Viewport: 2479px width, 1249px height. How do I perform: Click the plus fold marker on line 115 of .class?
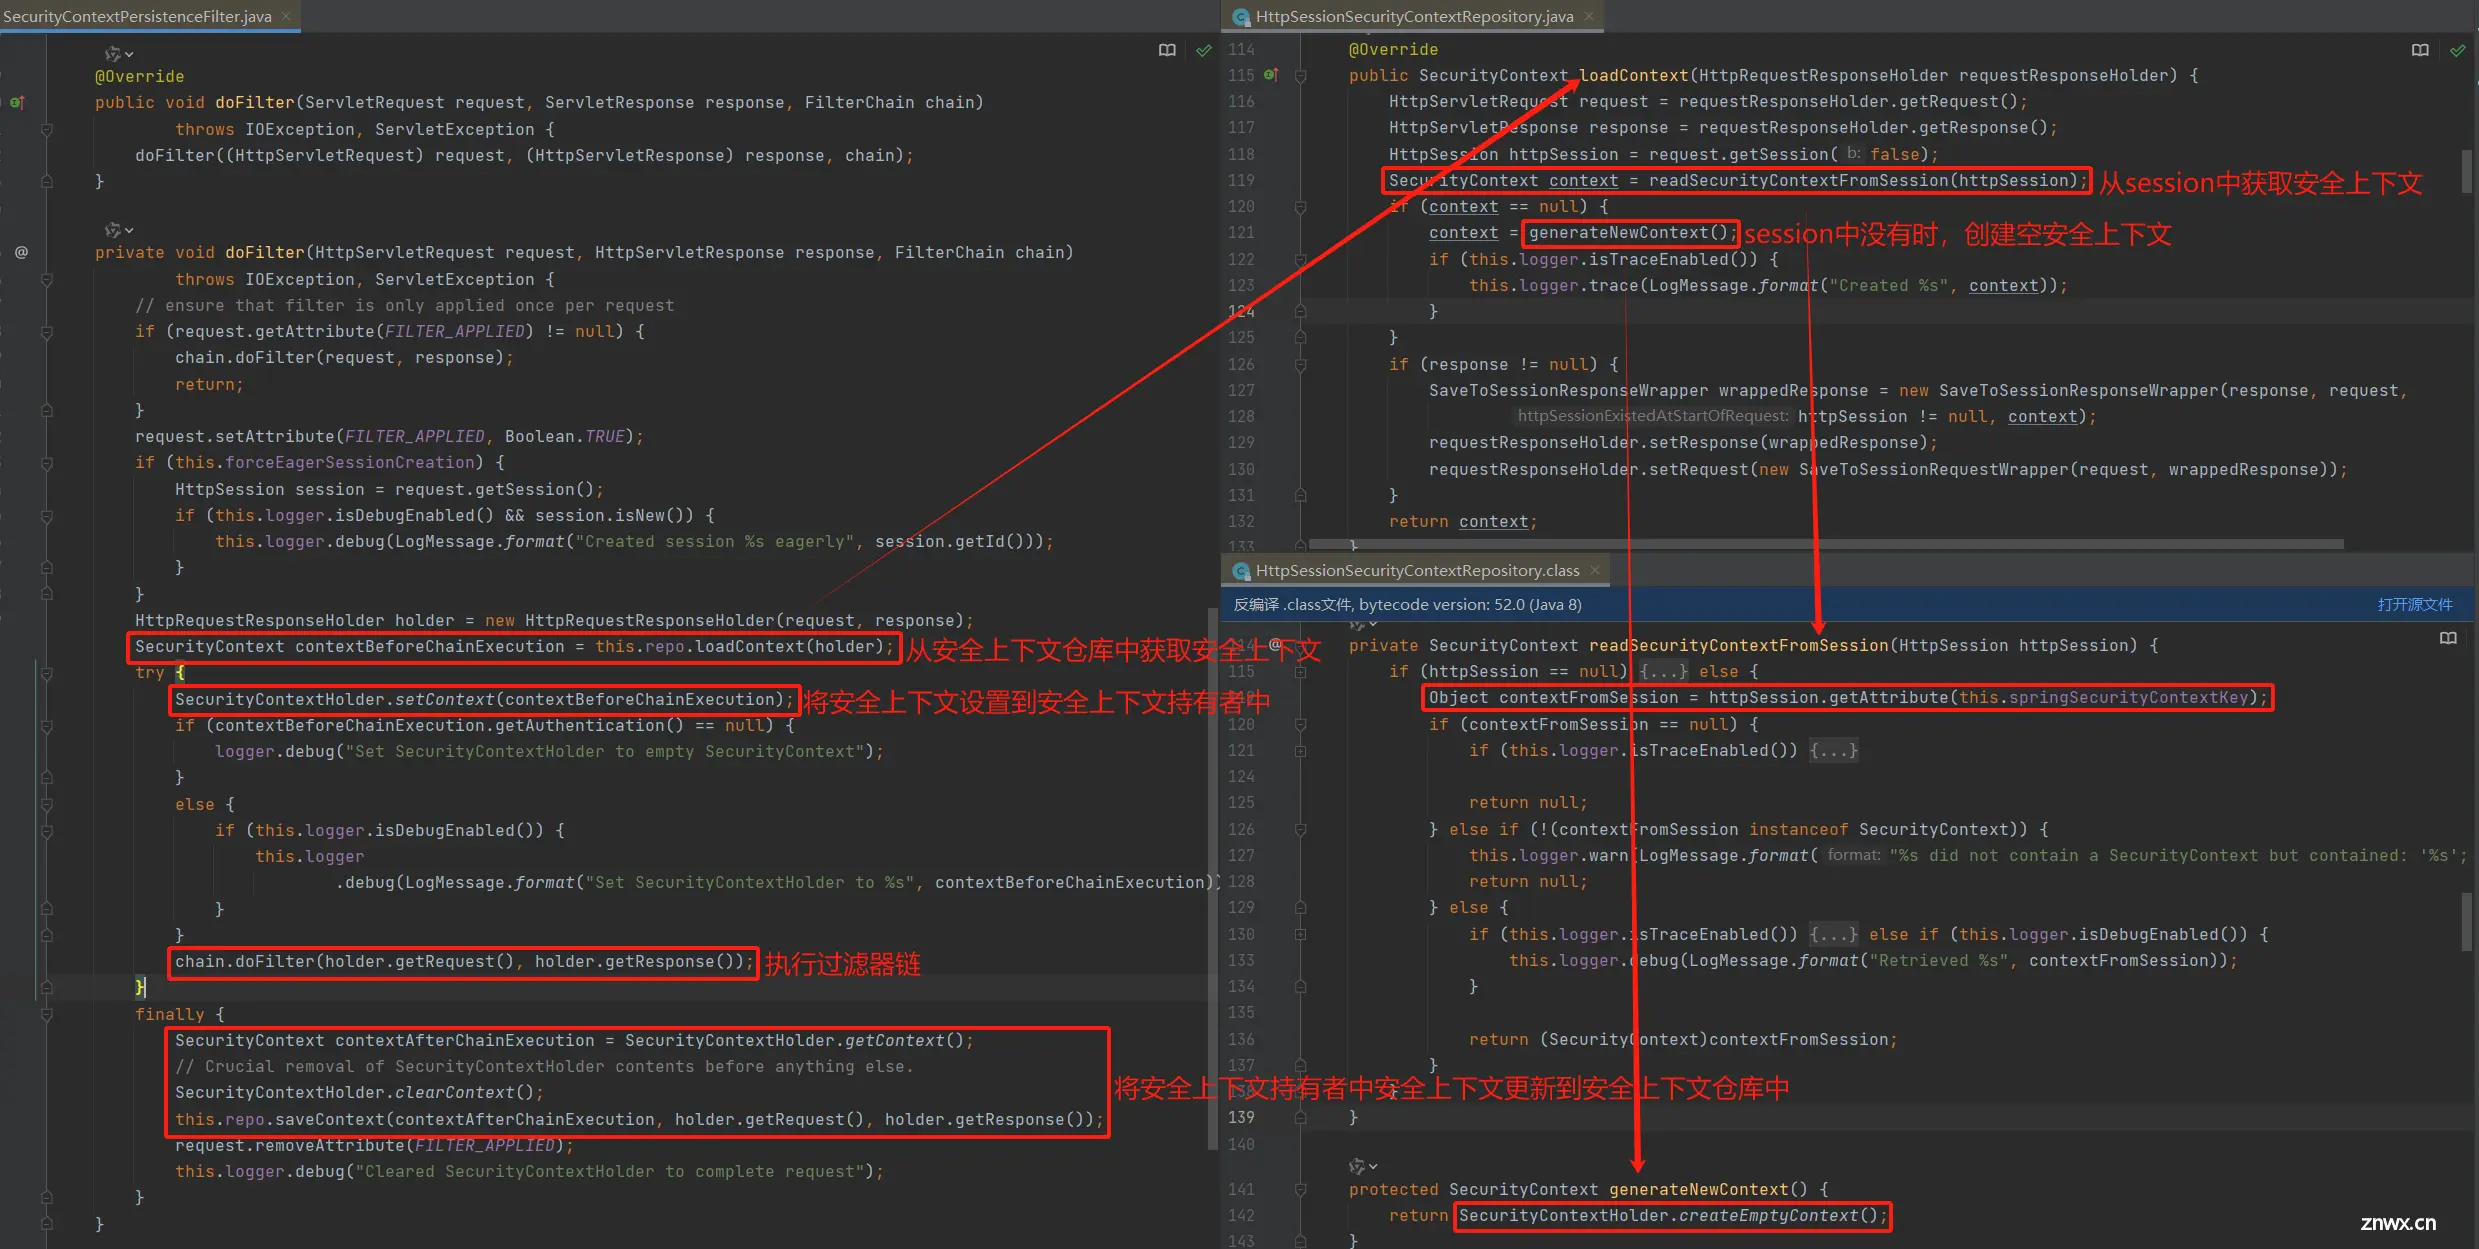1300,672
